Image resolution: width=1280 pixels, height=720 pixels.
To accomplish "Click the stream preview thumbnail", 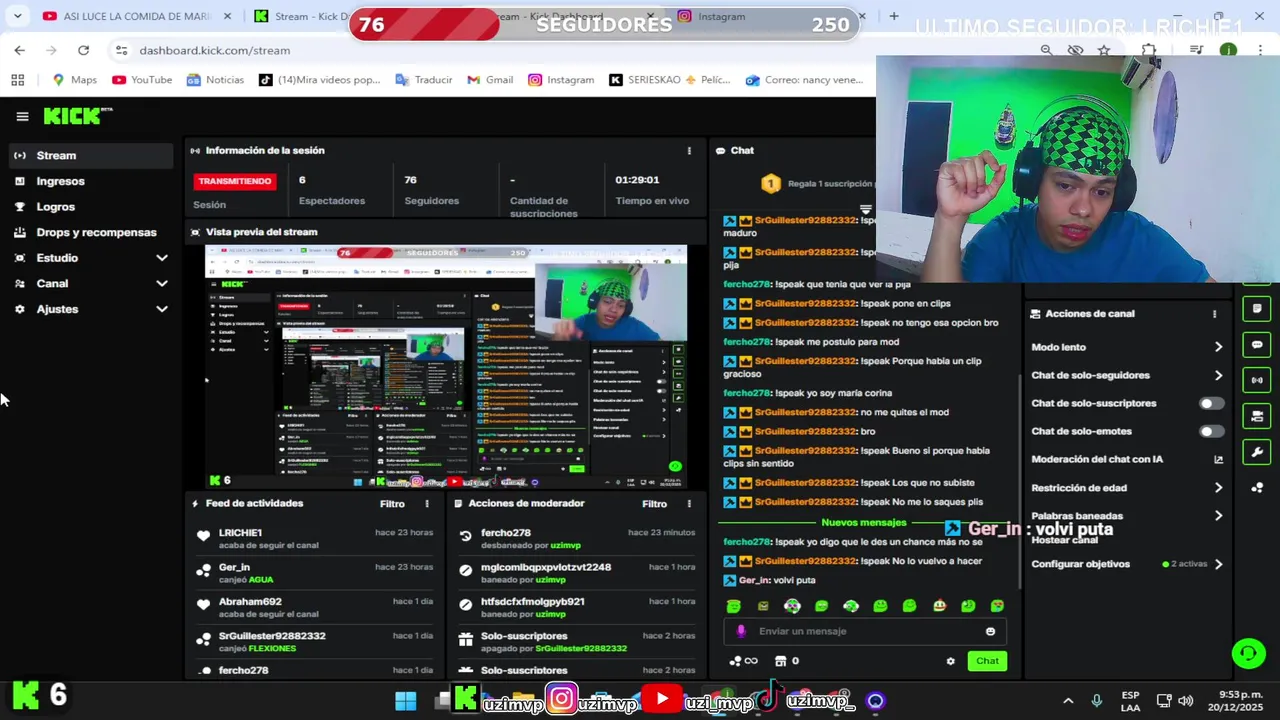I will (446, 366).
